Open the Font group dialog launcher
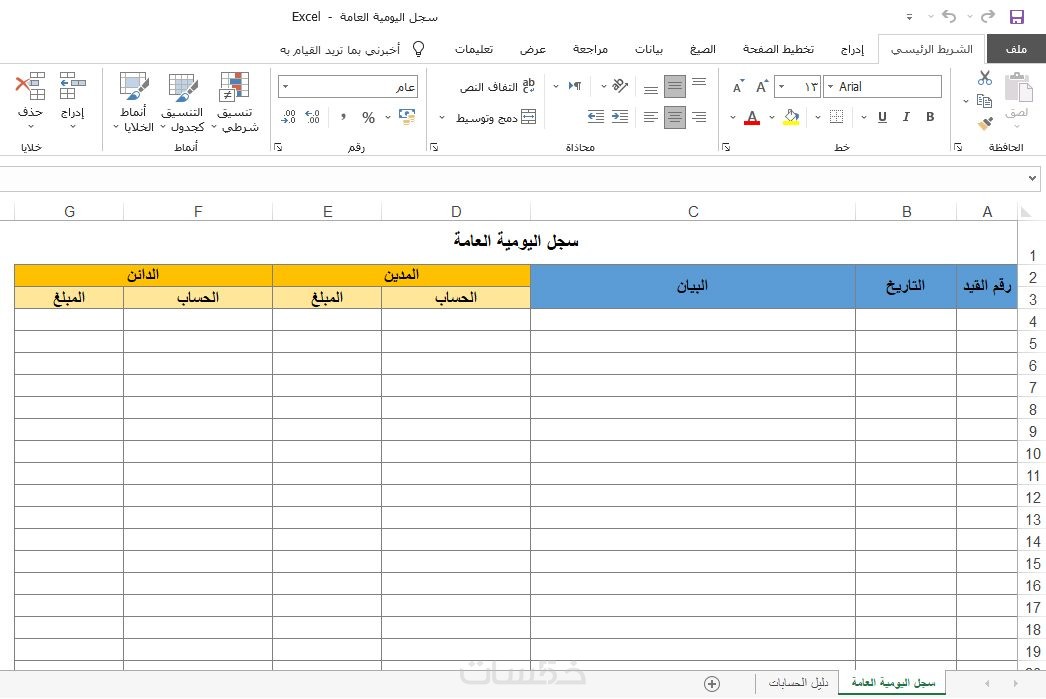Viewport: 1046px width, 699px height. [726, 147]
